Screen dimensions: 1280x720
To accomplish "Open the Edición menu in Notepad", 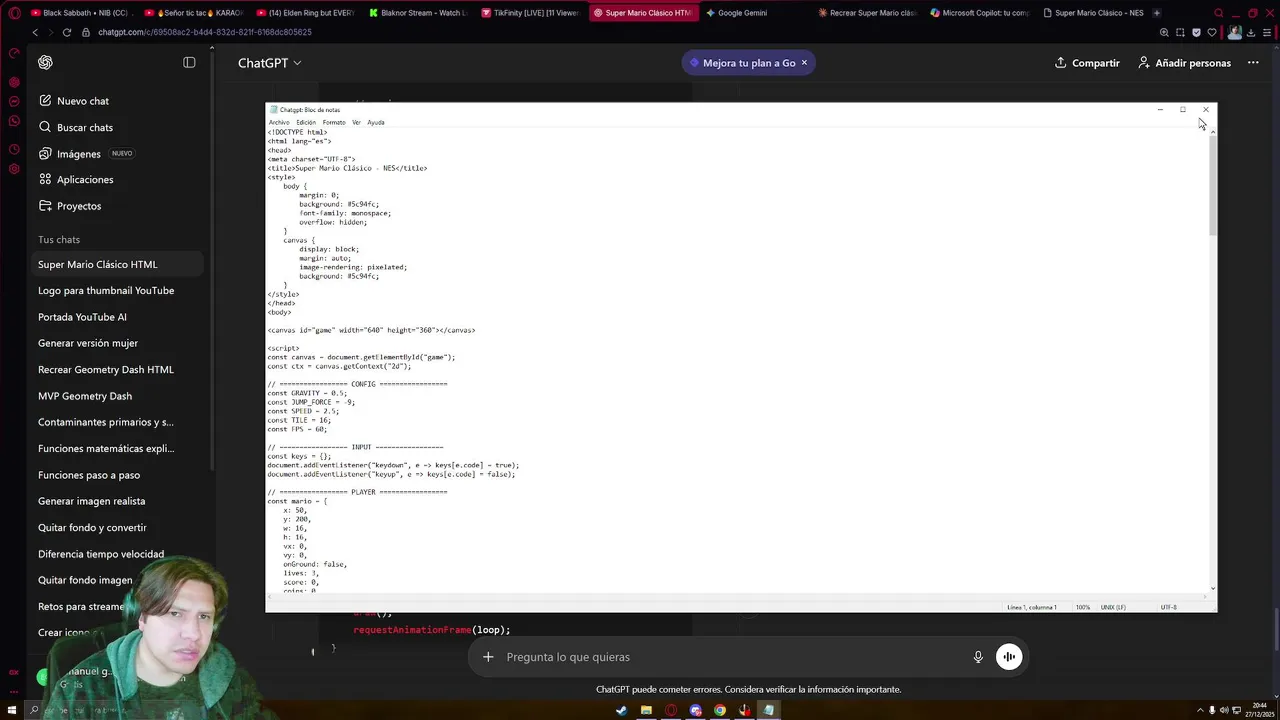I will 306,122.
